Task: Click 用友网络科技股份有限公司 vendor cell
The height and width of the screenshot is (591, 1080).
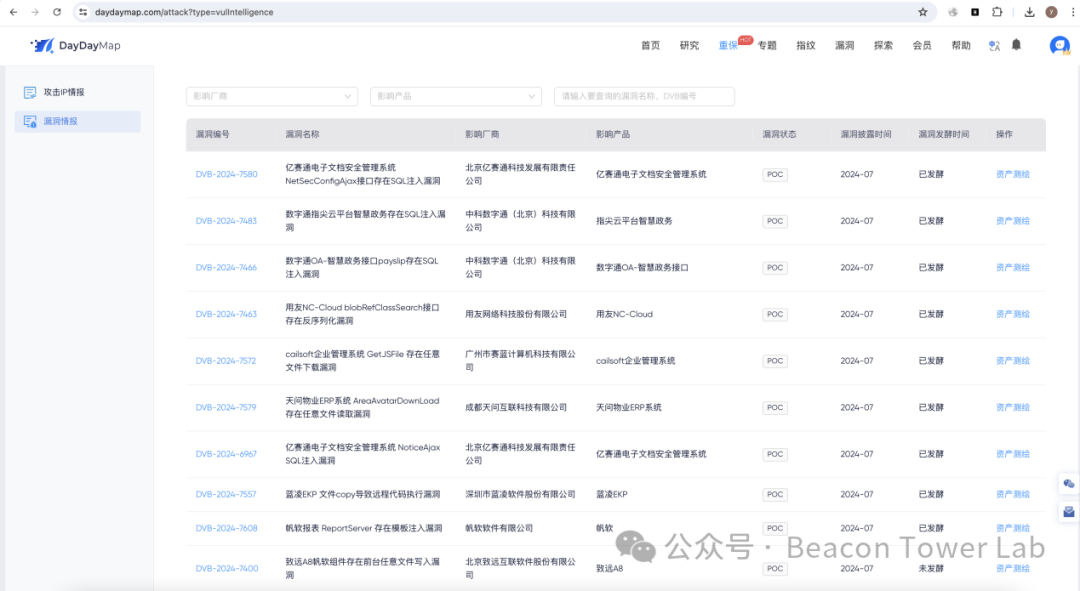Action: pos(516,314)
